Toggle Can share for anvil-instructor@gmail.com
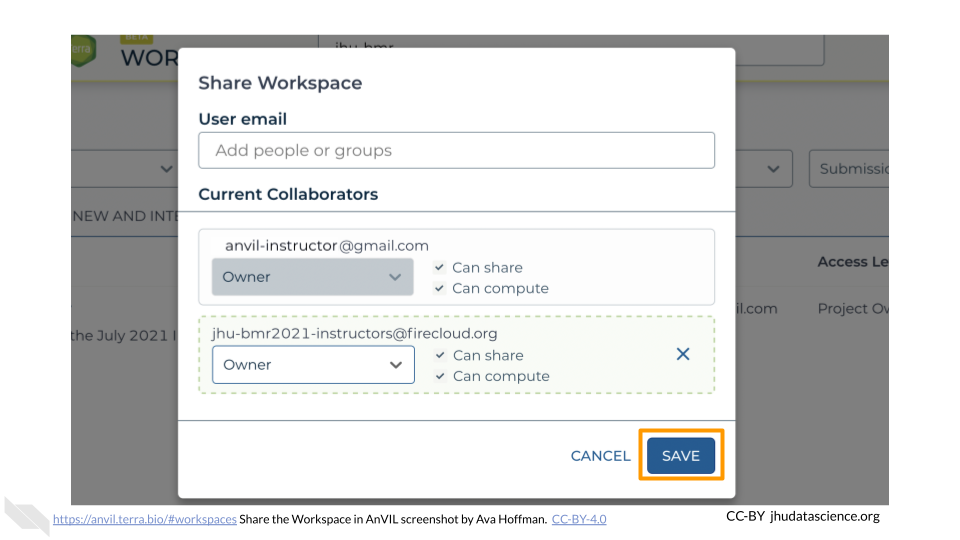The image size is (960, 540). tap(439, 268)
